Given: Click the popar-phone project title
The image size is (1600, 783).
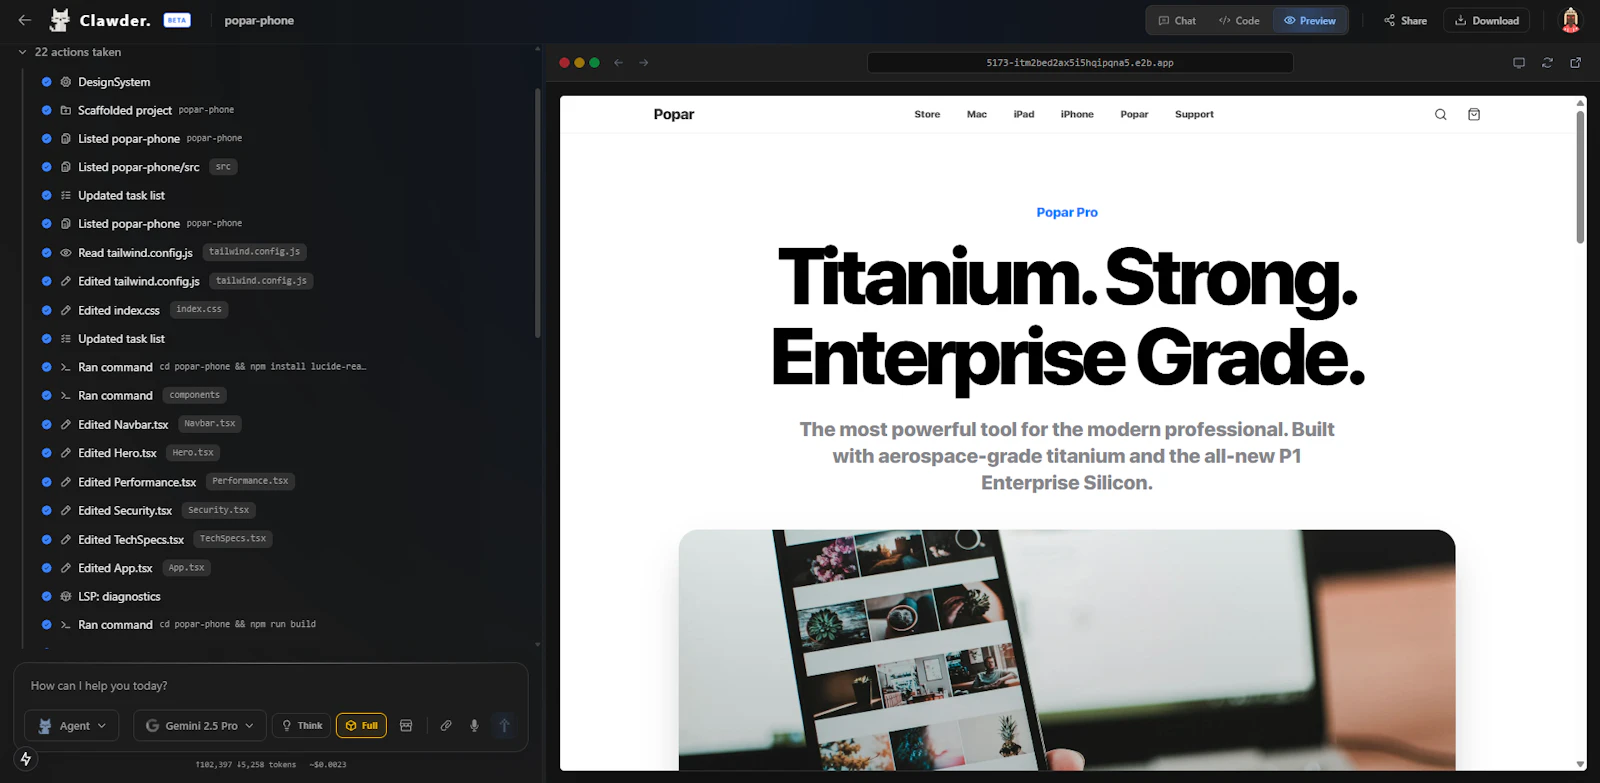Looking at the screenshot, I should pyautogui.click(x=259, y=20).
